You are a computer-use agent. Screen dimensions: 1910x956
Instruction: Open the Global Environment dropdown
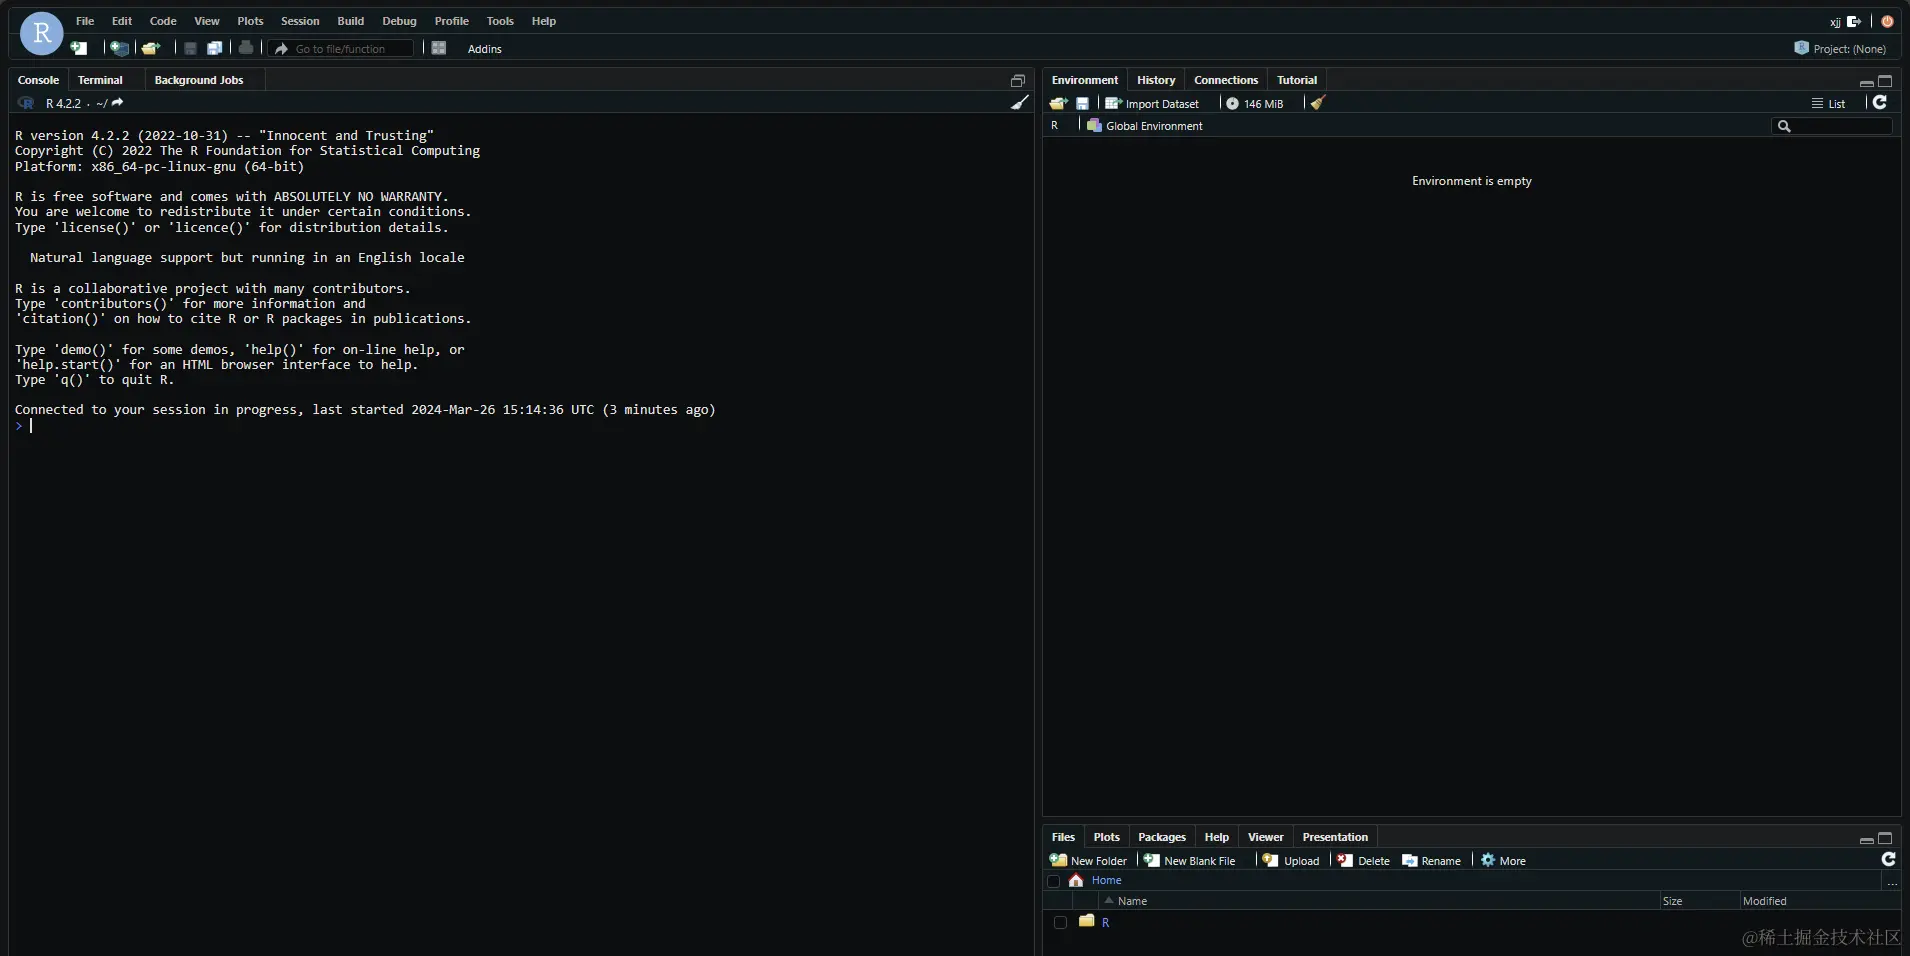(1145, 126)
